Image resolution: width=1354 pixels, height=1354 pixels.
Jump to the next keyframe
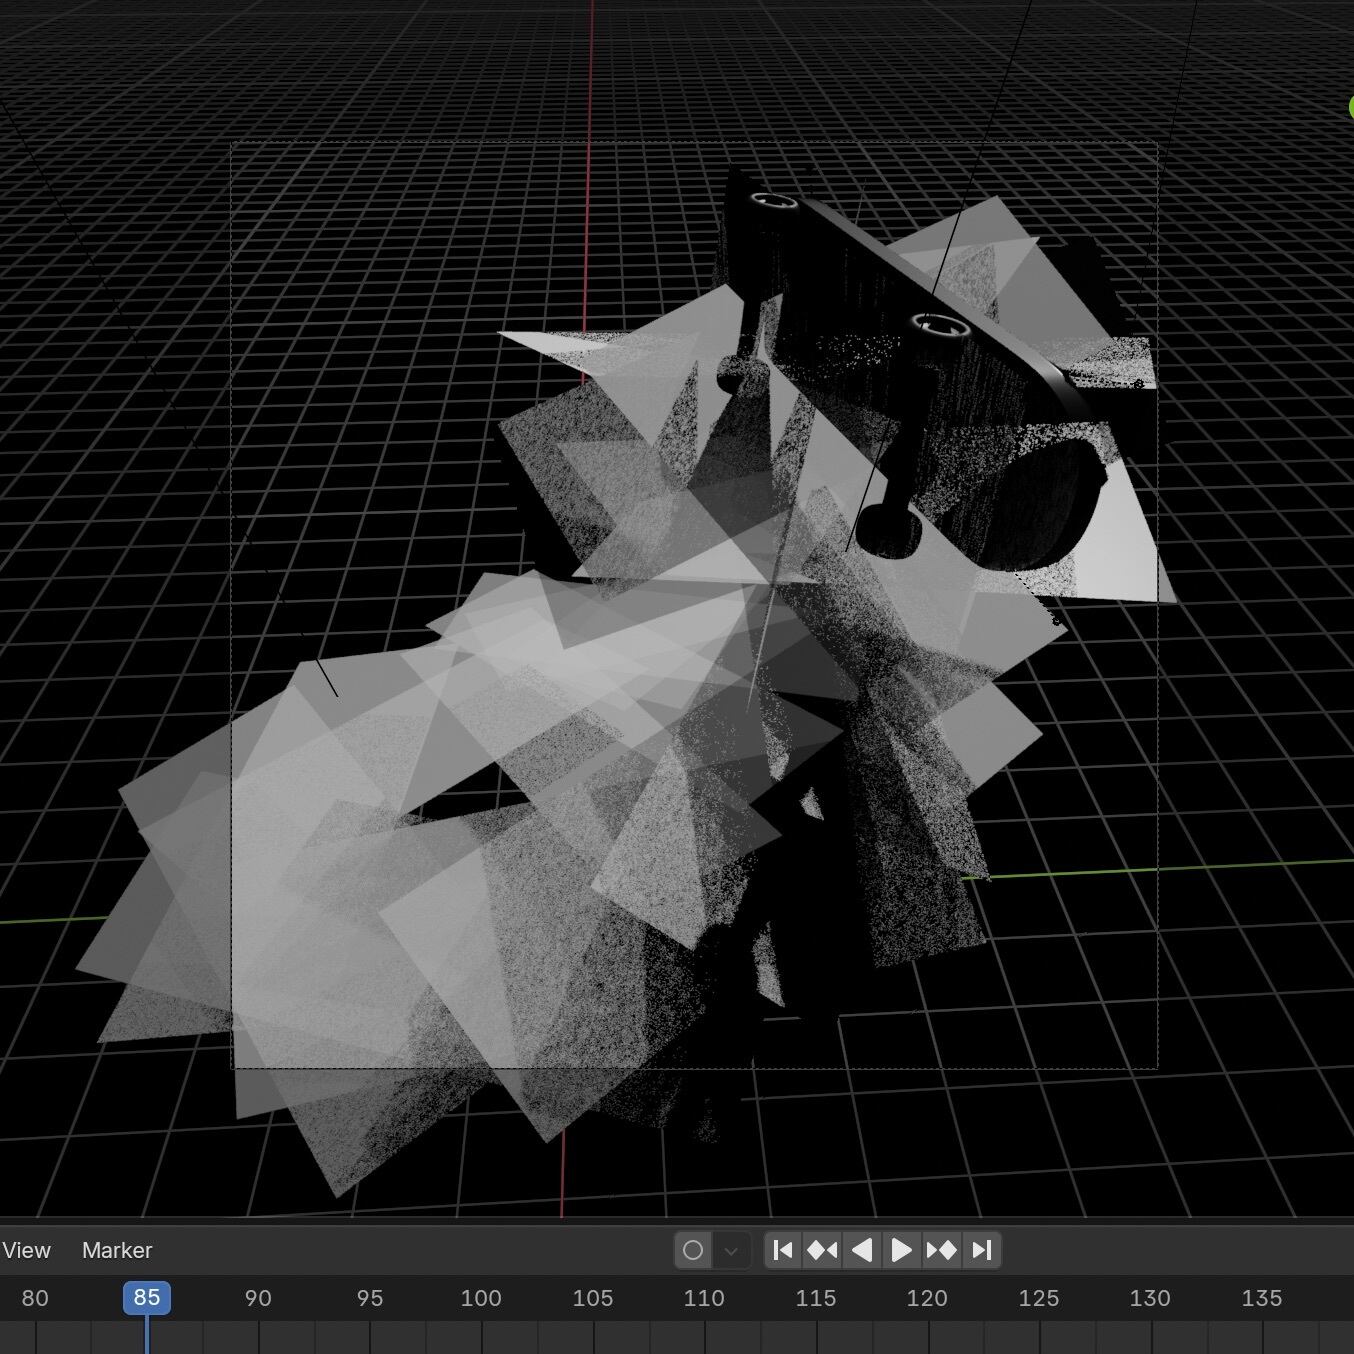[x=941, y=1250]
